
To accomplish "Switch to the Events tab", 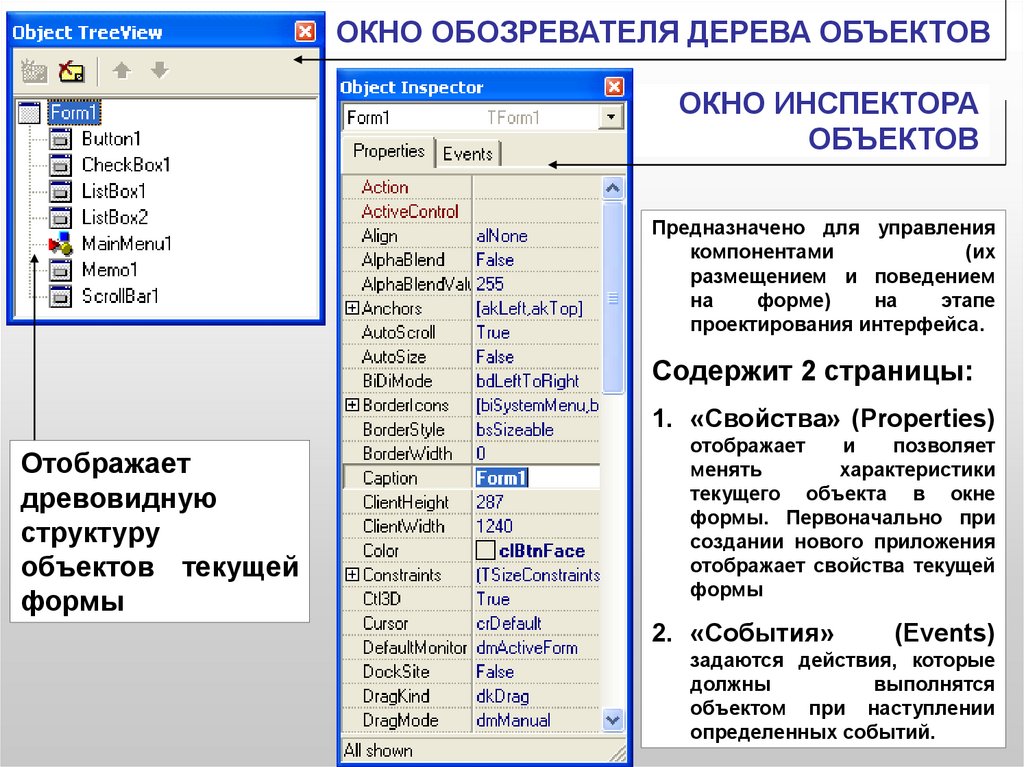I will [467, 154].
